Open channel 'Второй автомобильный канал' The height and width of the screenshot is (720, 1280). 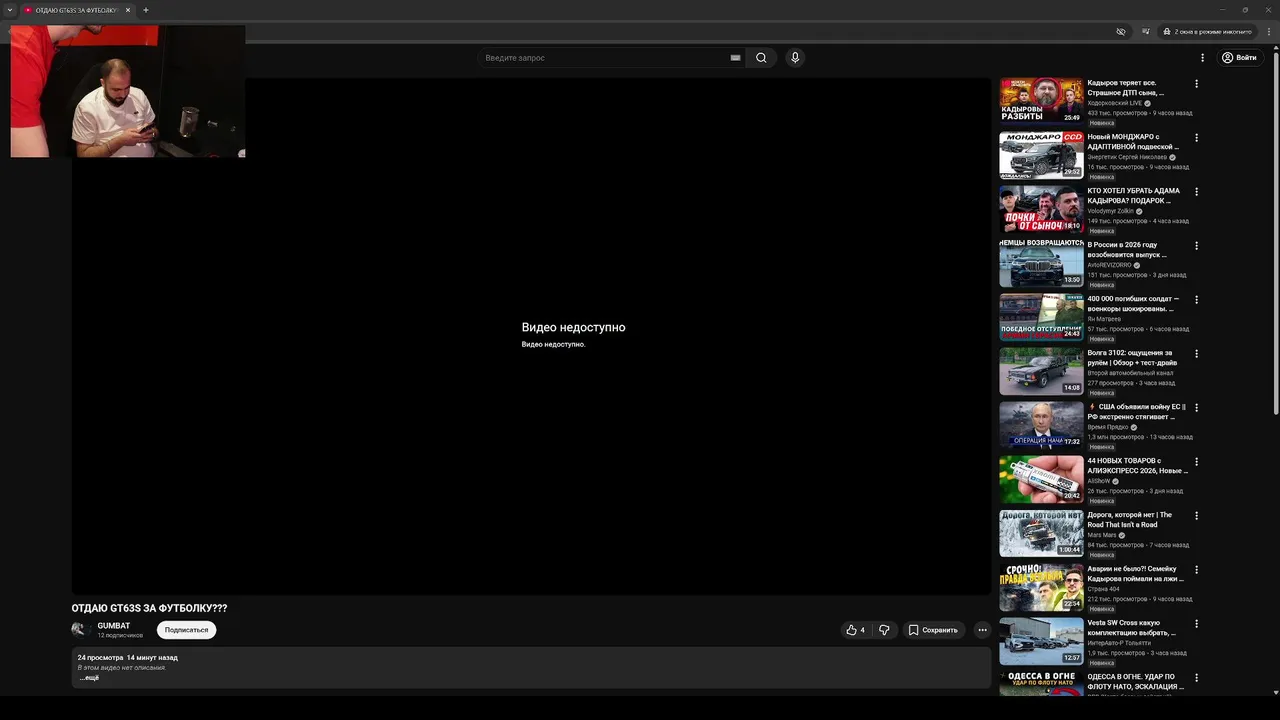coord(1131,373)
